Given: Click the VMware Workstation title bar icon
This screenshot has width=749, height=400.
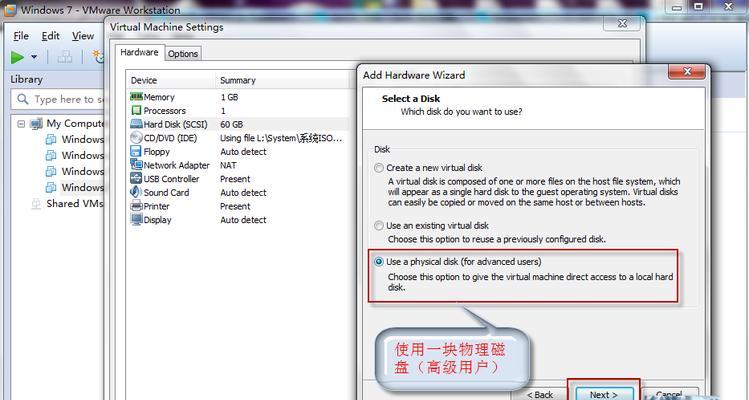Looking at the screenshot, I should [x=8, y=9].
